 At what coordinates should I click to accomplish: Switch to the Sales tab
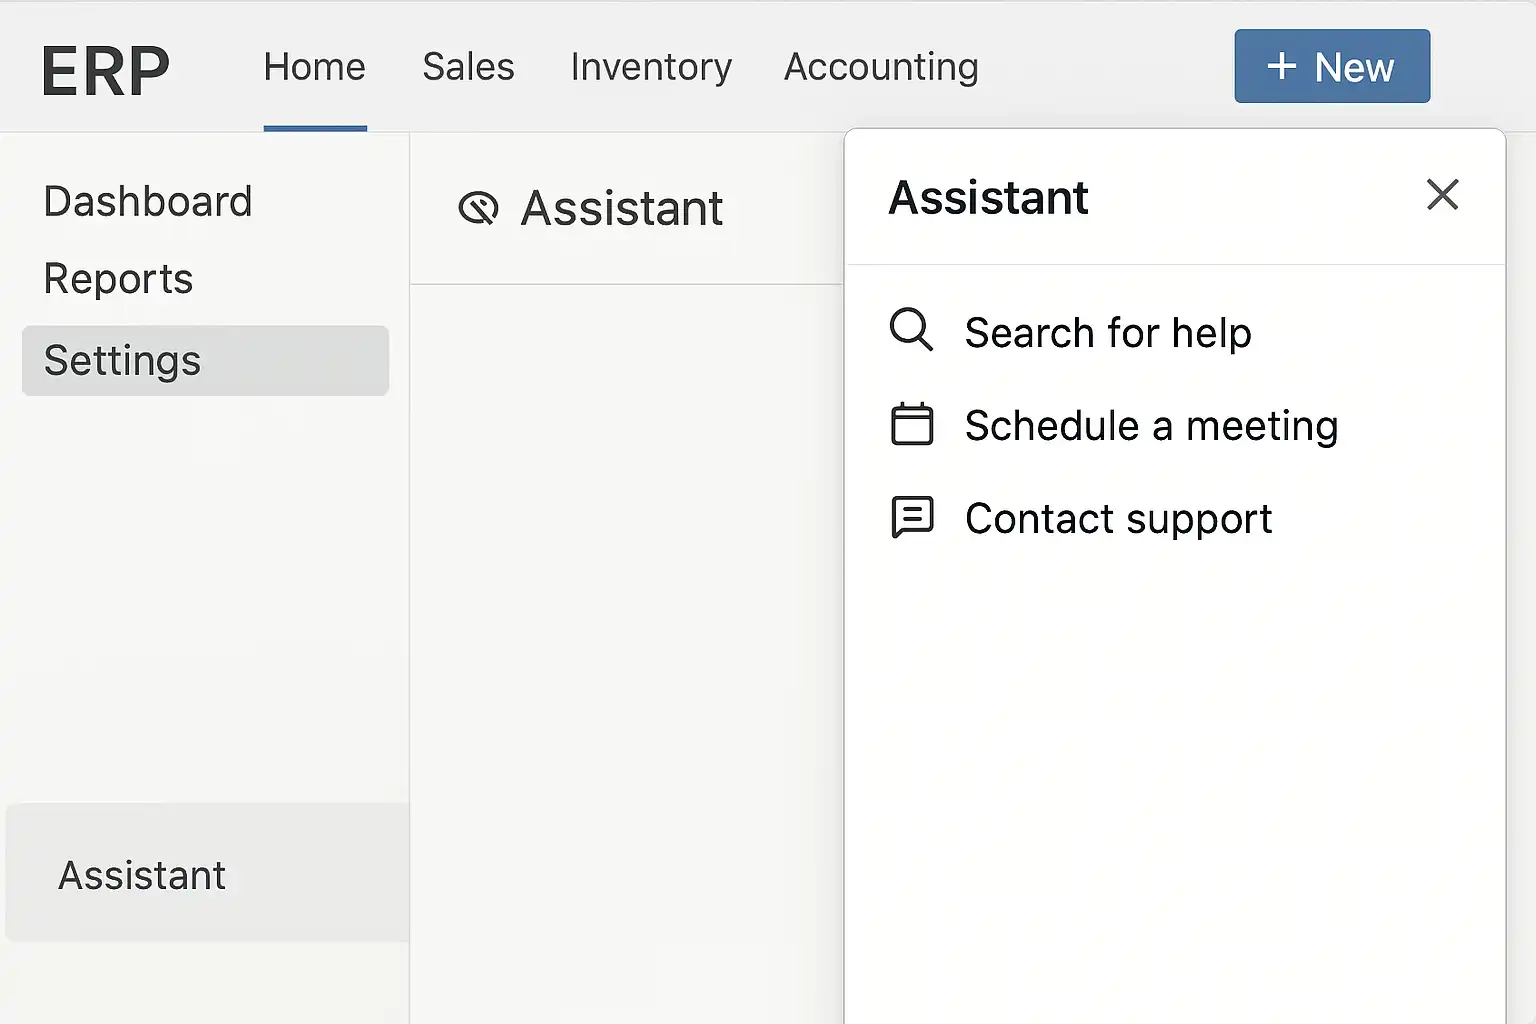pyautogui.click(x=468, y=67)
